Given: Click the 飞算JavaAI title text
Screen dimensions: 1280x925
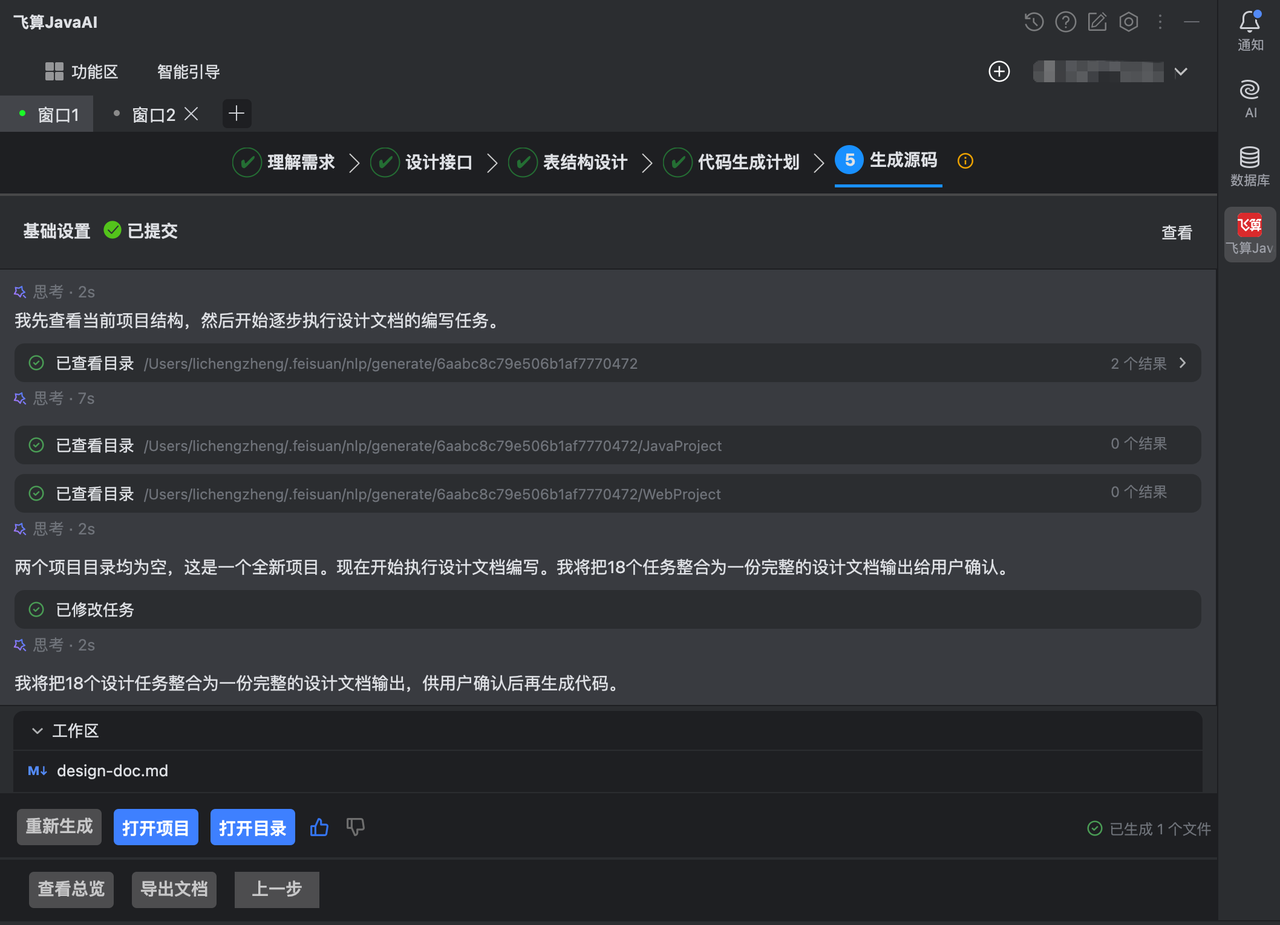Looking at the screenshot, I should point(55,22).
